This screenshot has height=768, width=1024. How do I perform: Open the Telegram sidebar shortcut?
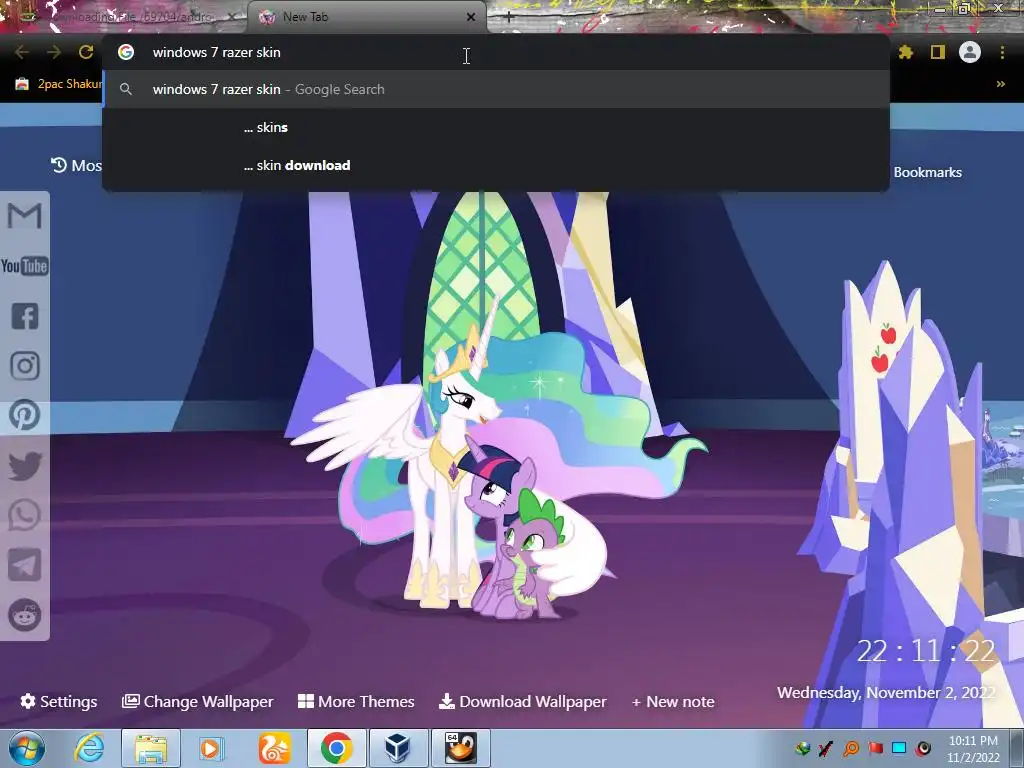25,565
